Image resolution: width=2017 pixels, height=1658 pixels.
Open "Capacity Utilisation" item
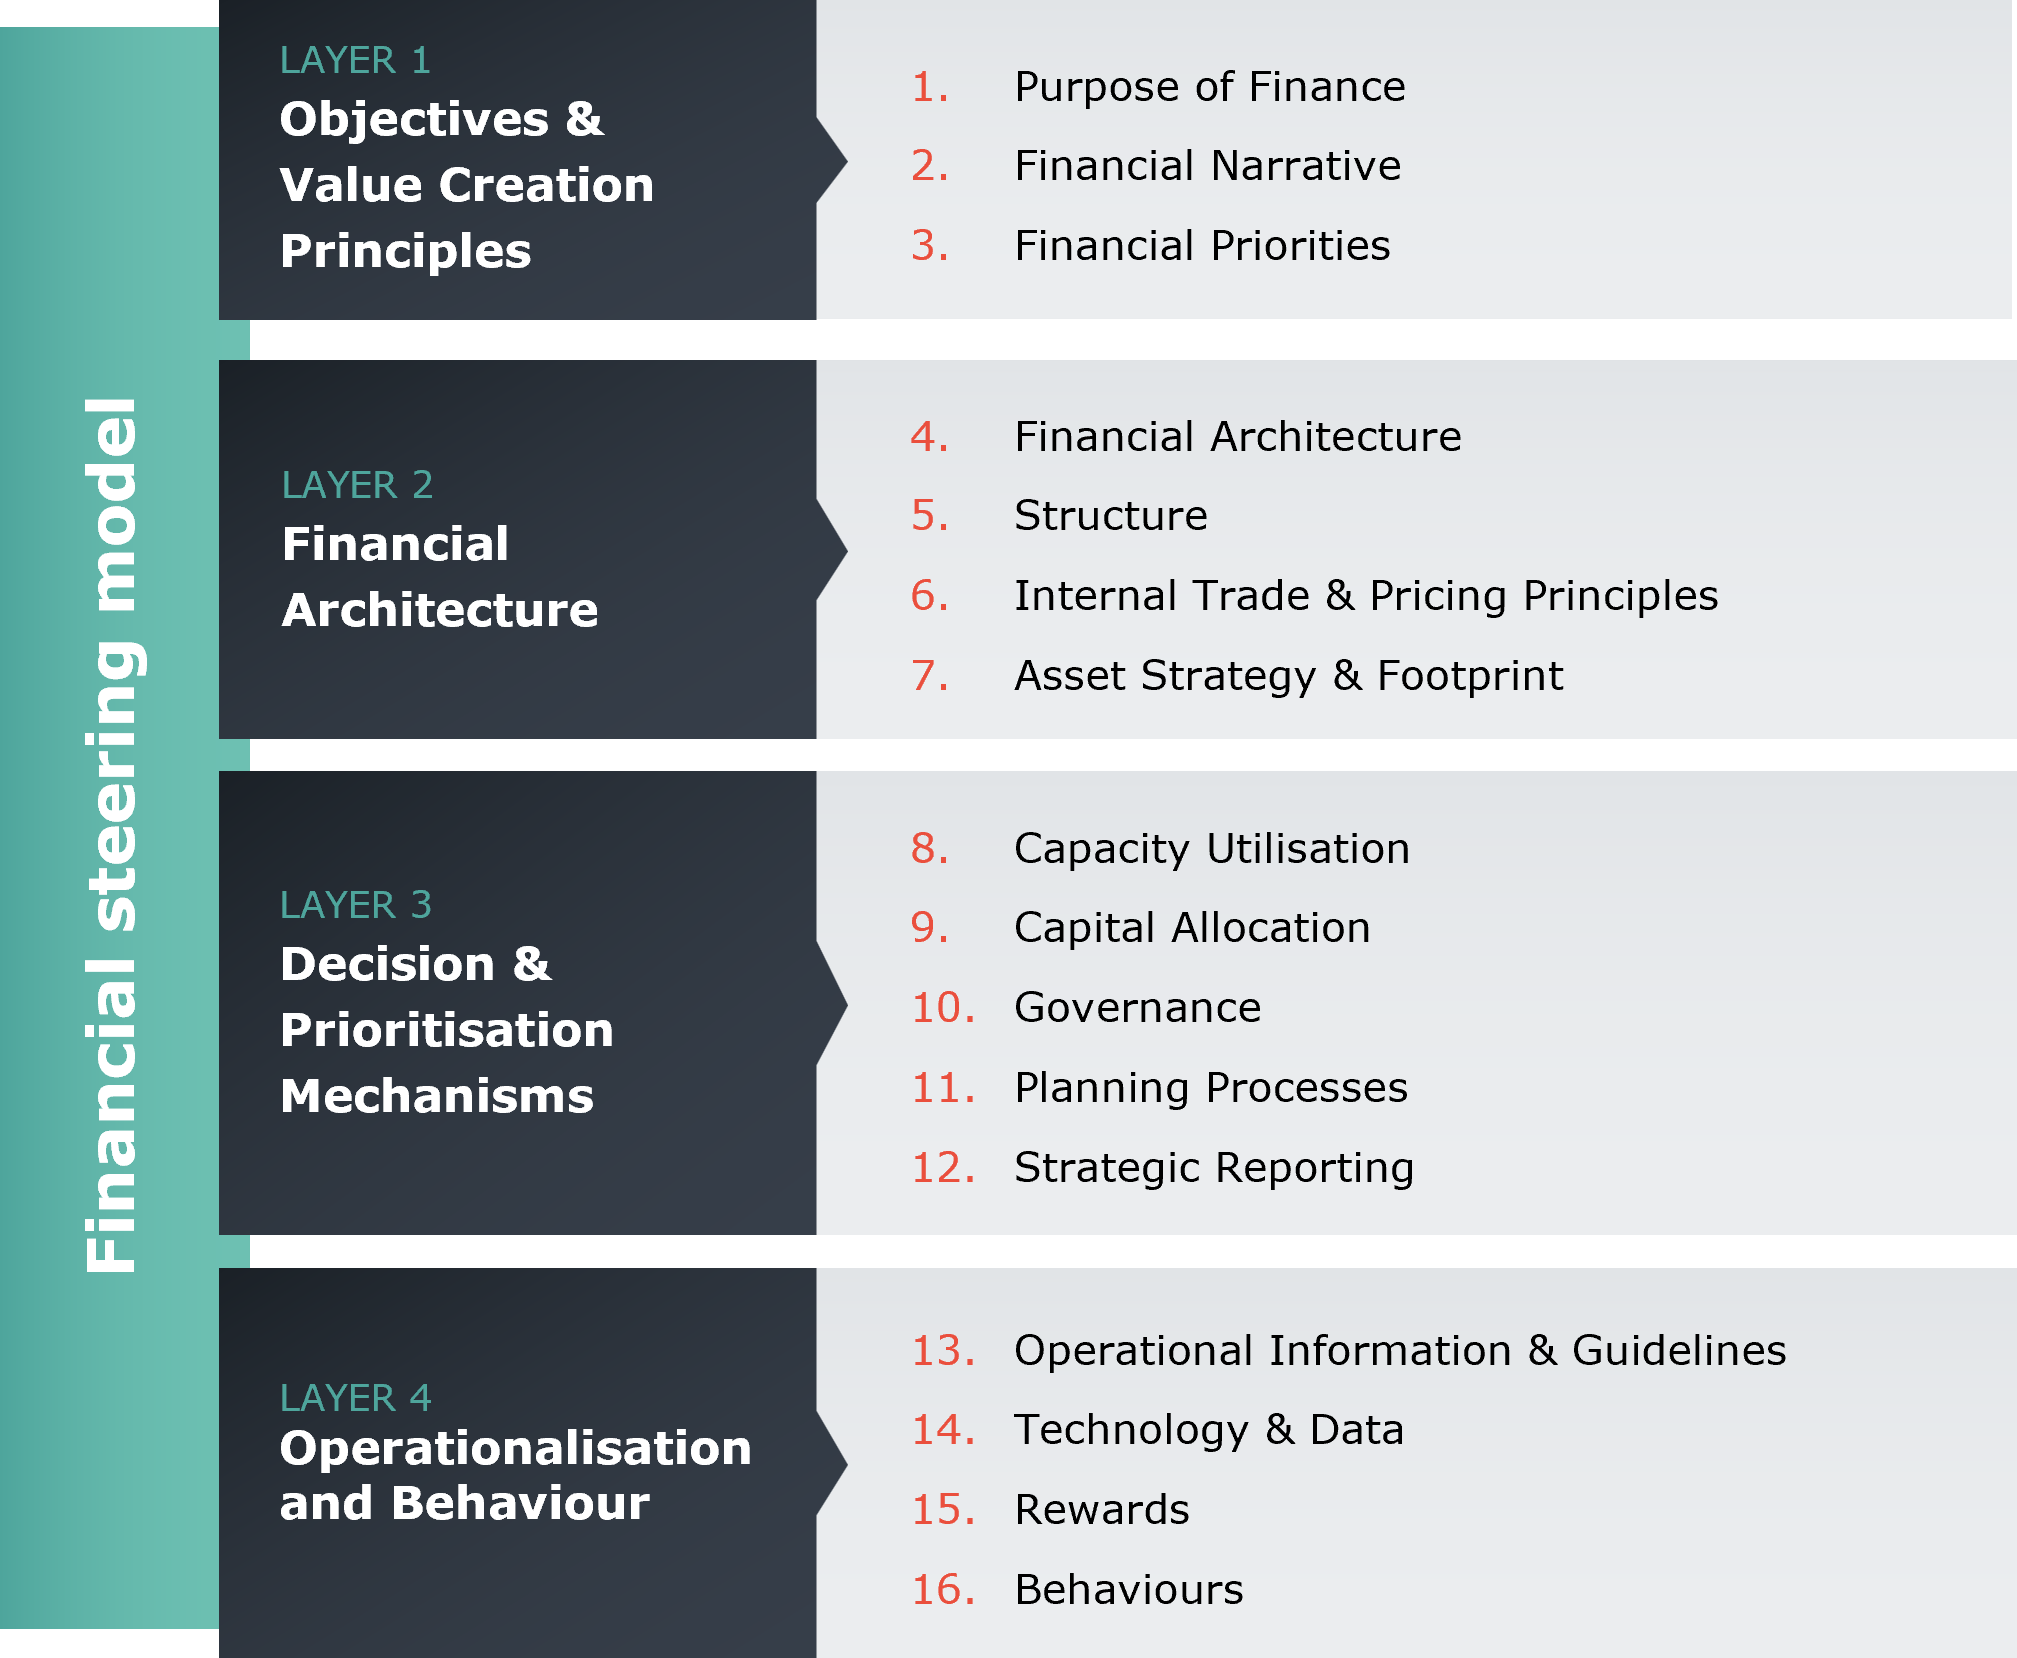(x=1211, y=849)
